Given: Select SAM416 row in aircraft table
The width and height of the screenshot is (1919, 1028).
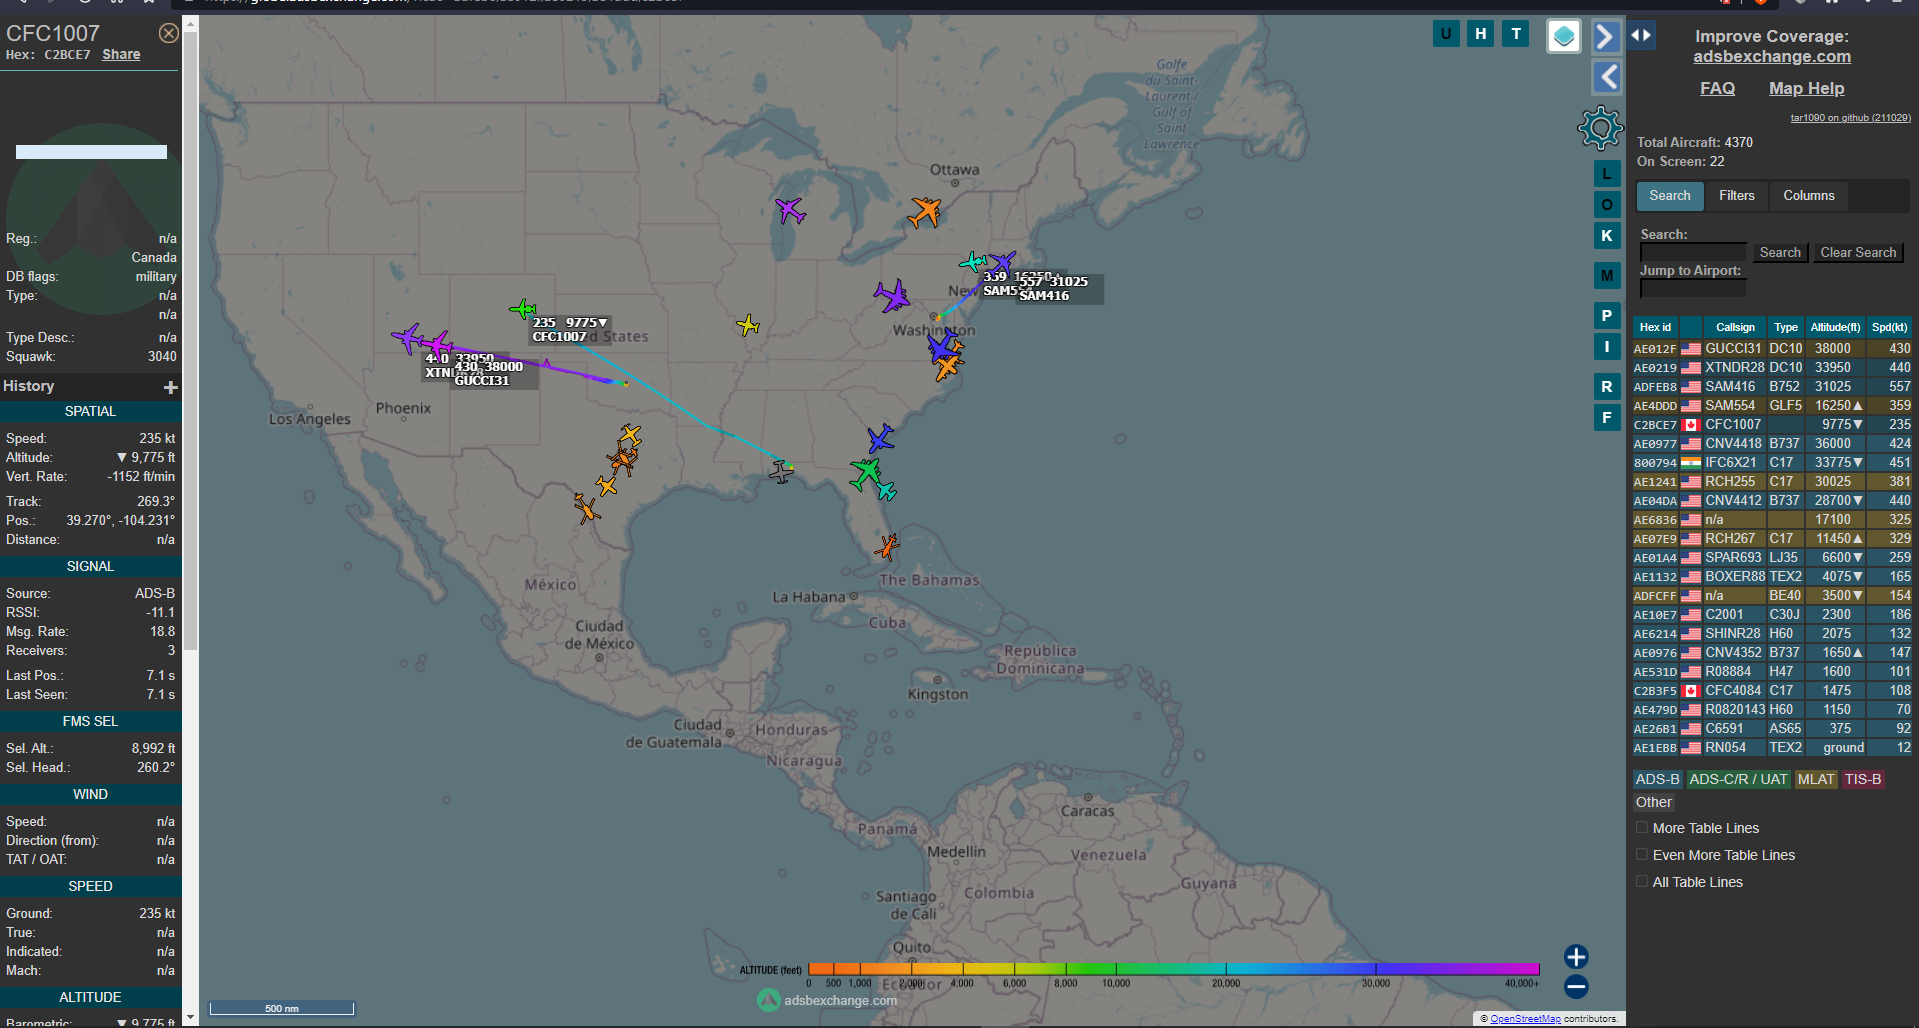Looking at the screenshot, I should [1772, 387].
